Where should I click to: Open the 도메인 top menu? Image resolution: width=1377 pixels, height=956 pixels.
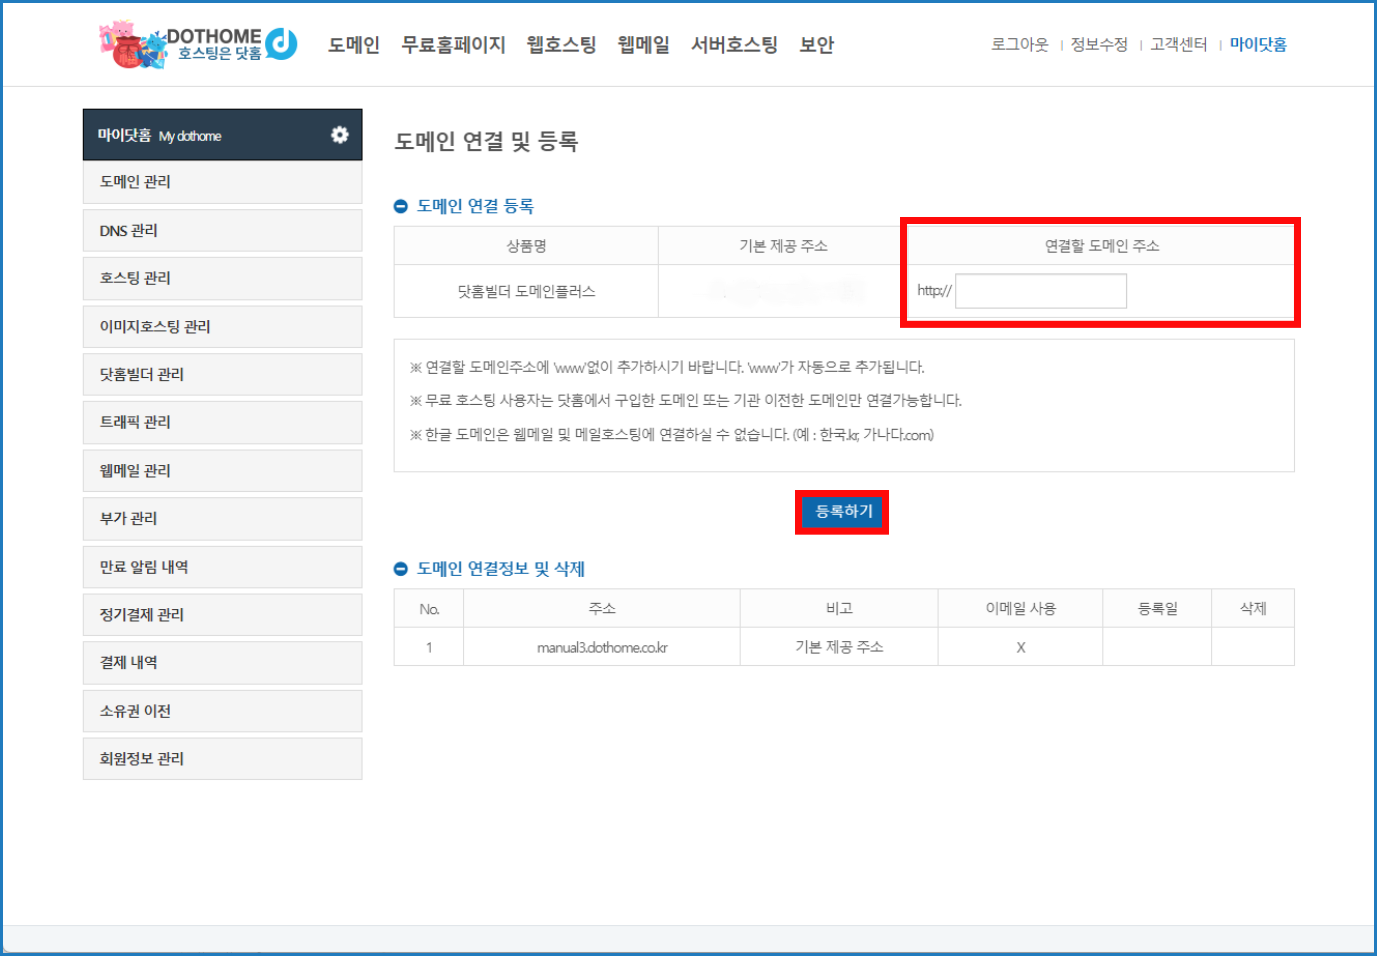click(x=354, y=45)
